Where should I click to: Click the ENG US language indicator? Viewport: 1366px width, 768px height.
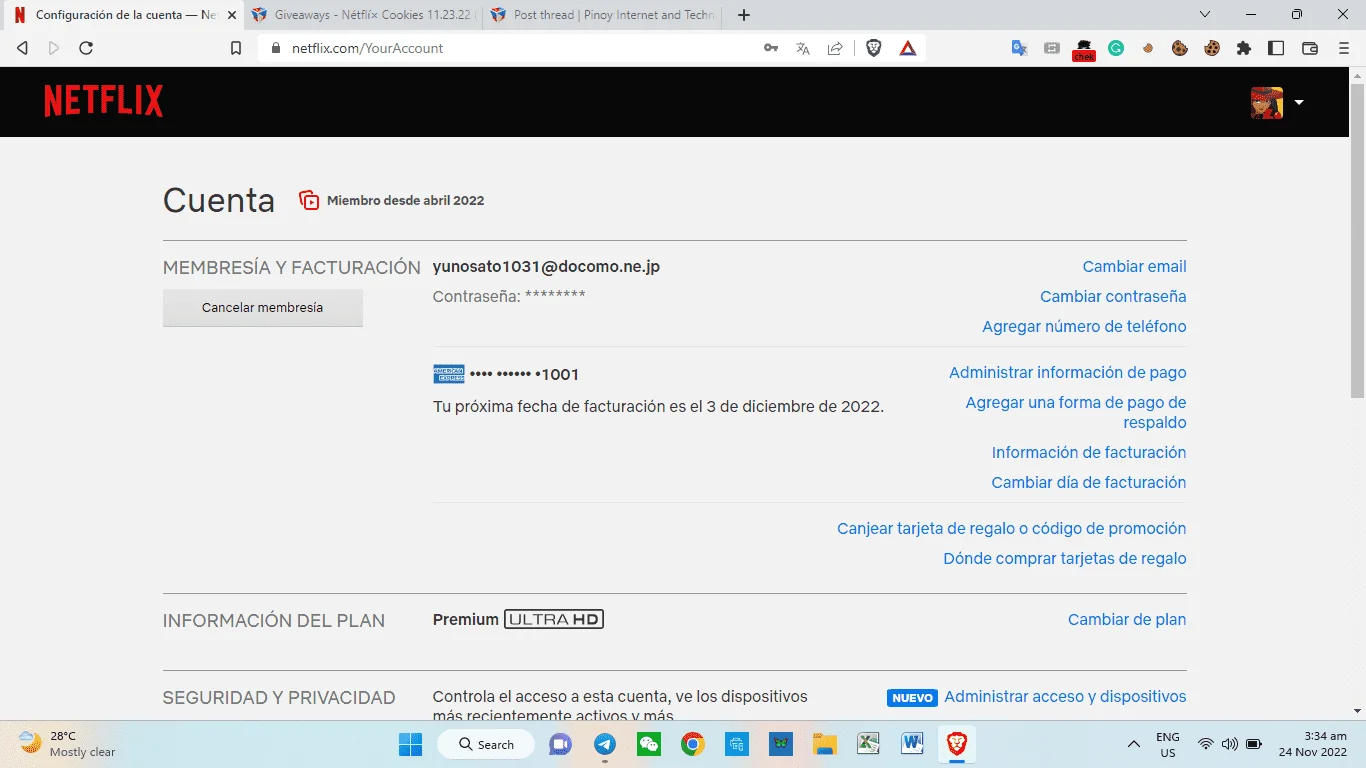pyautogui.click(x=1167, y=744)
